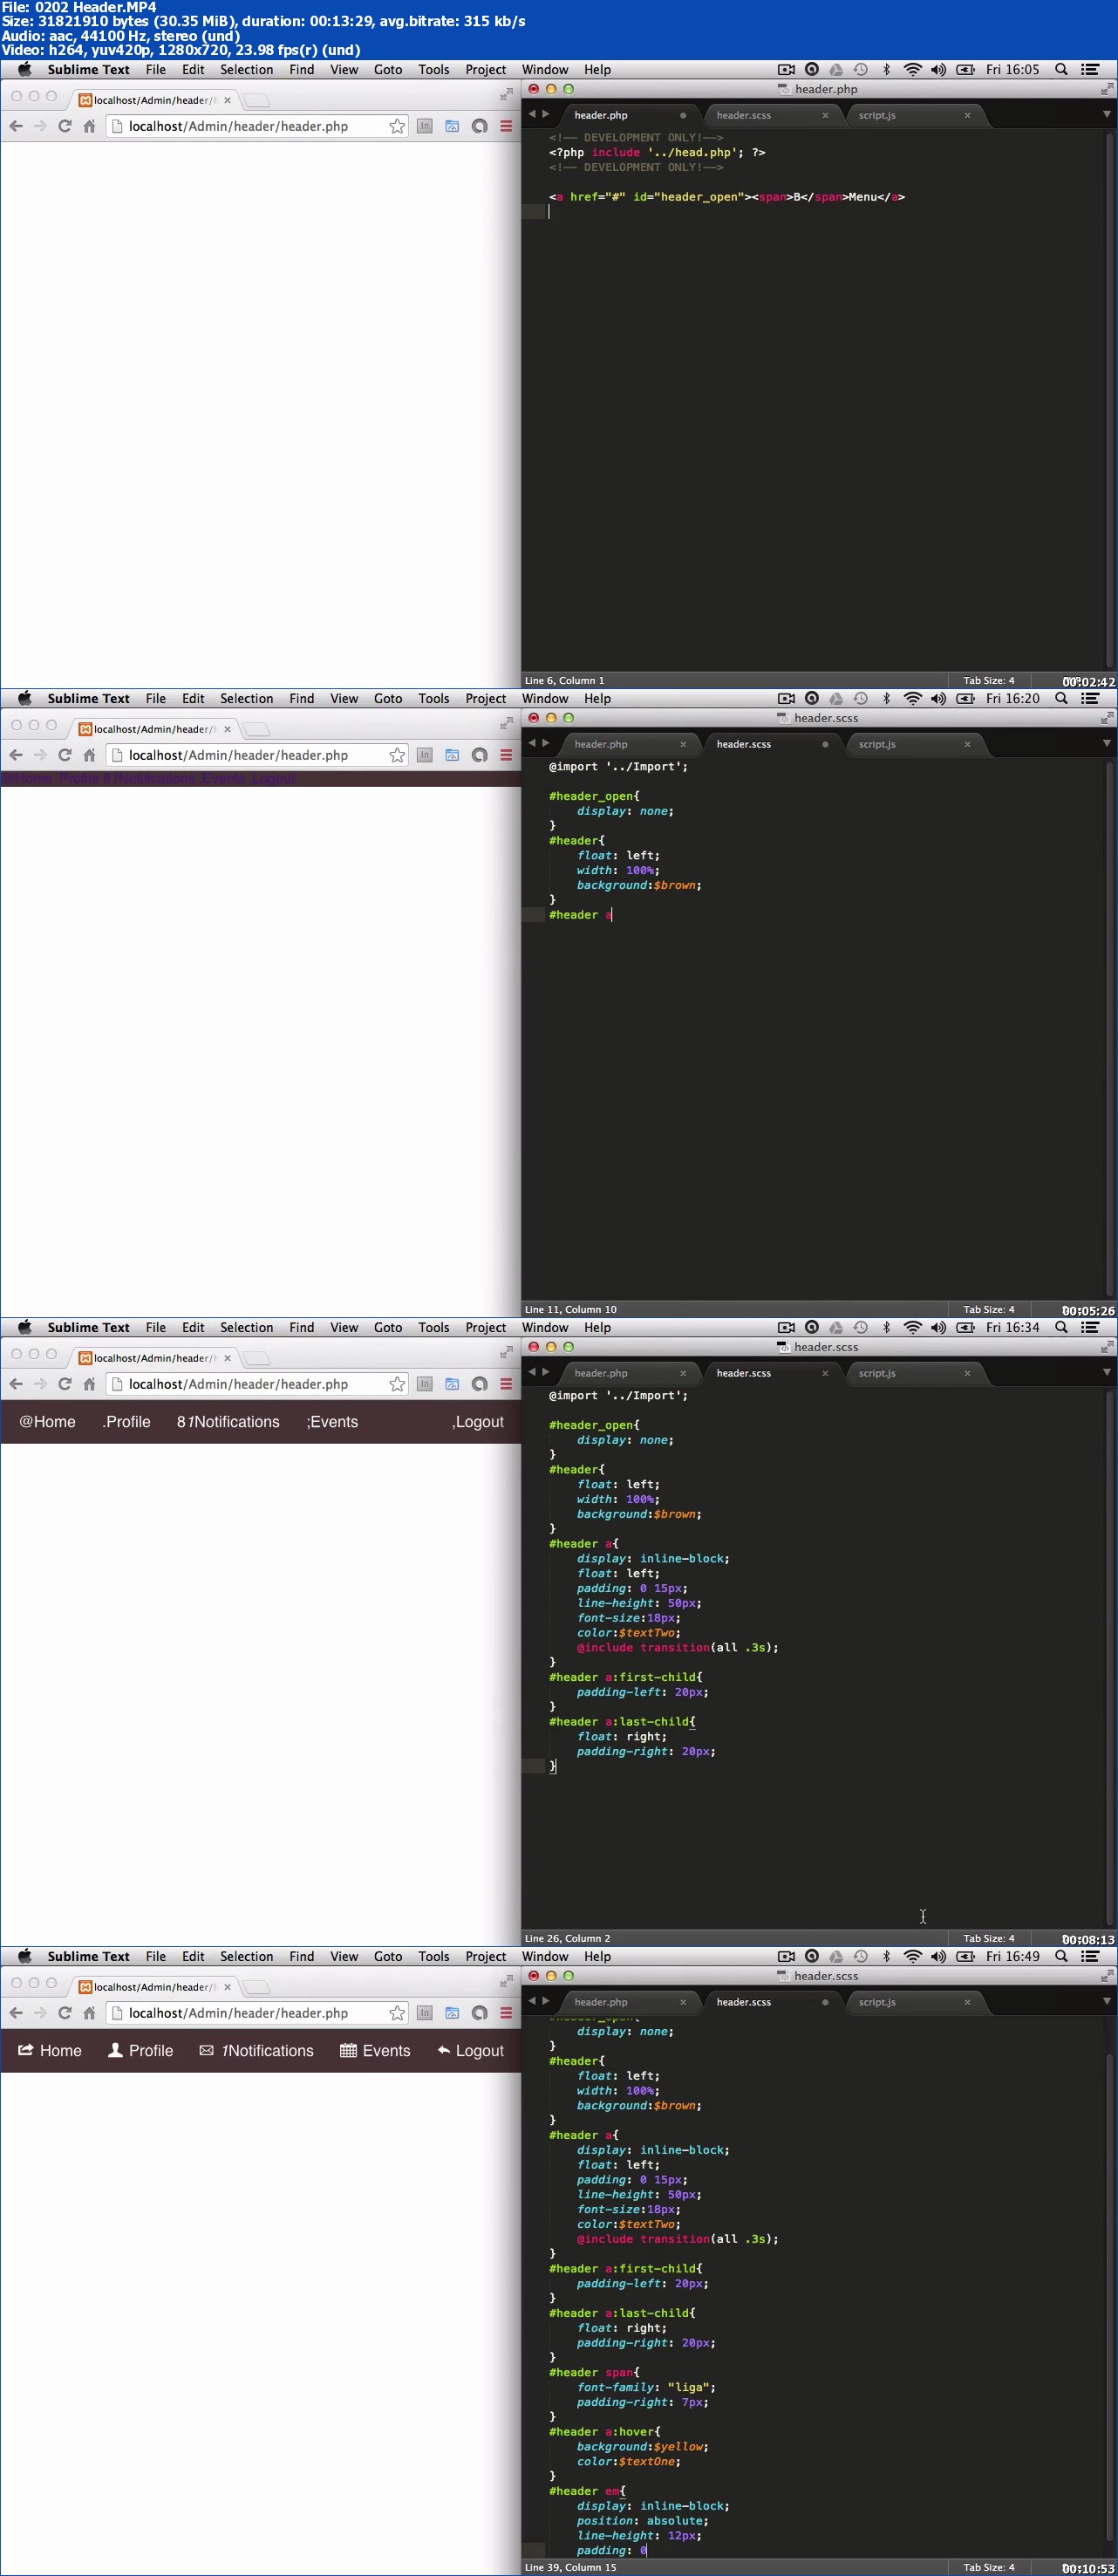Open the tab list dropdown arrow in the 16:05 frame's Sublime window
This screenshot has width=1118, height=2576.
(1107, 114)
